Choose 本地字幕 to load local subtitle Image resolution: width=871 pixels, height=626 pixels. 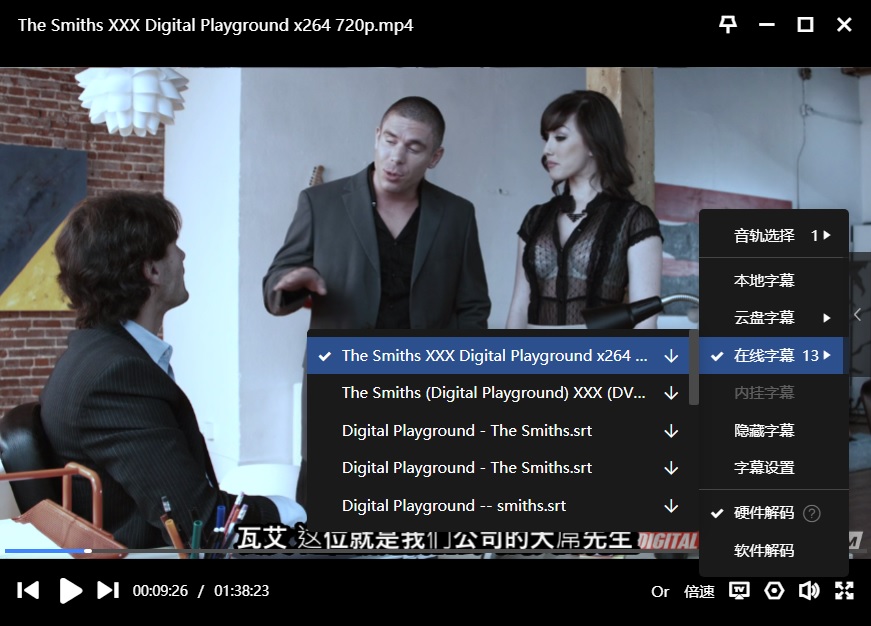pos(764,281)
